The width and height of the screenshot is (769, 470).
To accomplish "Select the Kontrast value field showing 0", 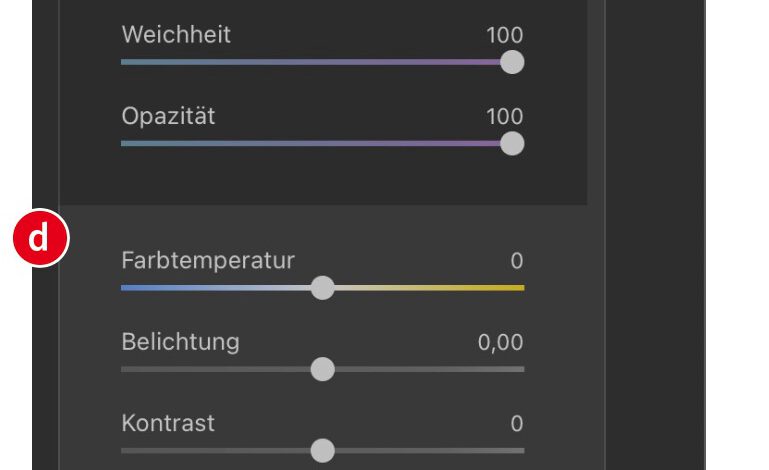I will pyautogui.click(x=516, y=424).
